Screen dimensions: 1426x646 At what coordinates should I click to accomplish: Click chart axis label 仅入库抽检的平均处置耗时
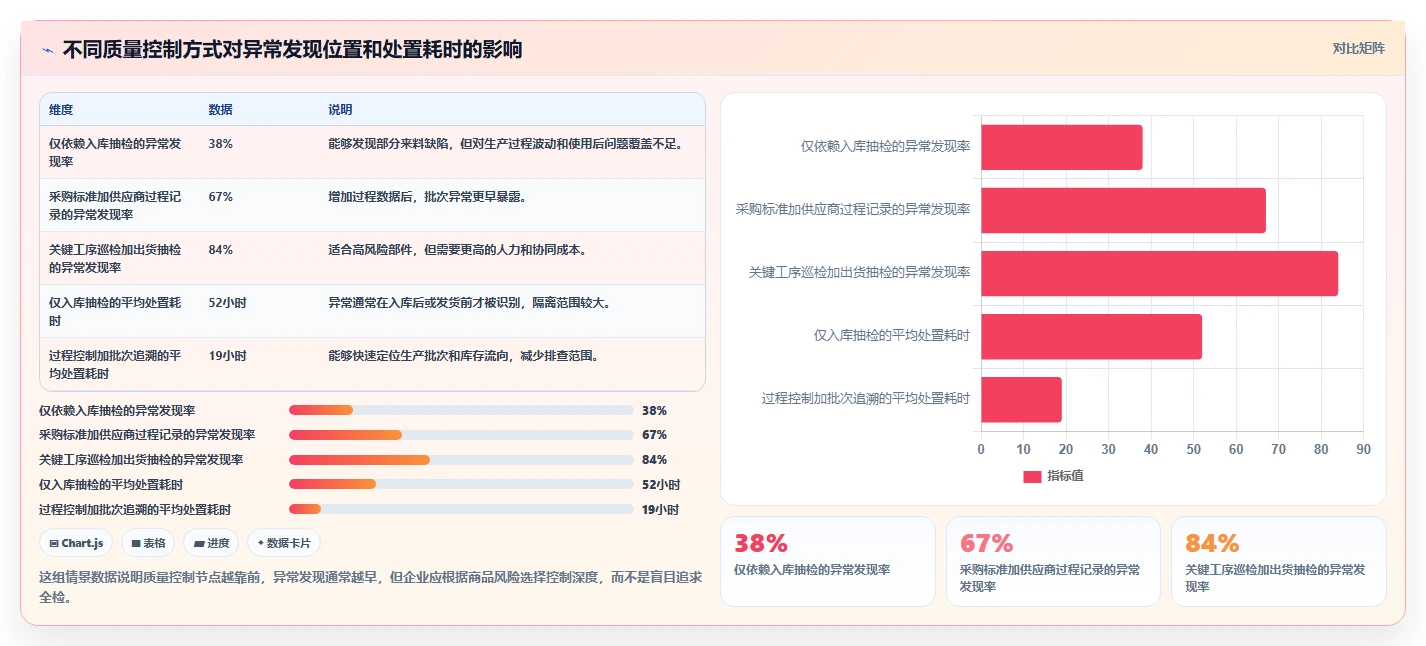892,336
